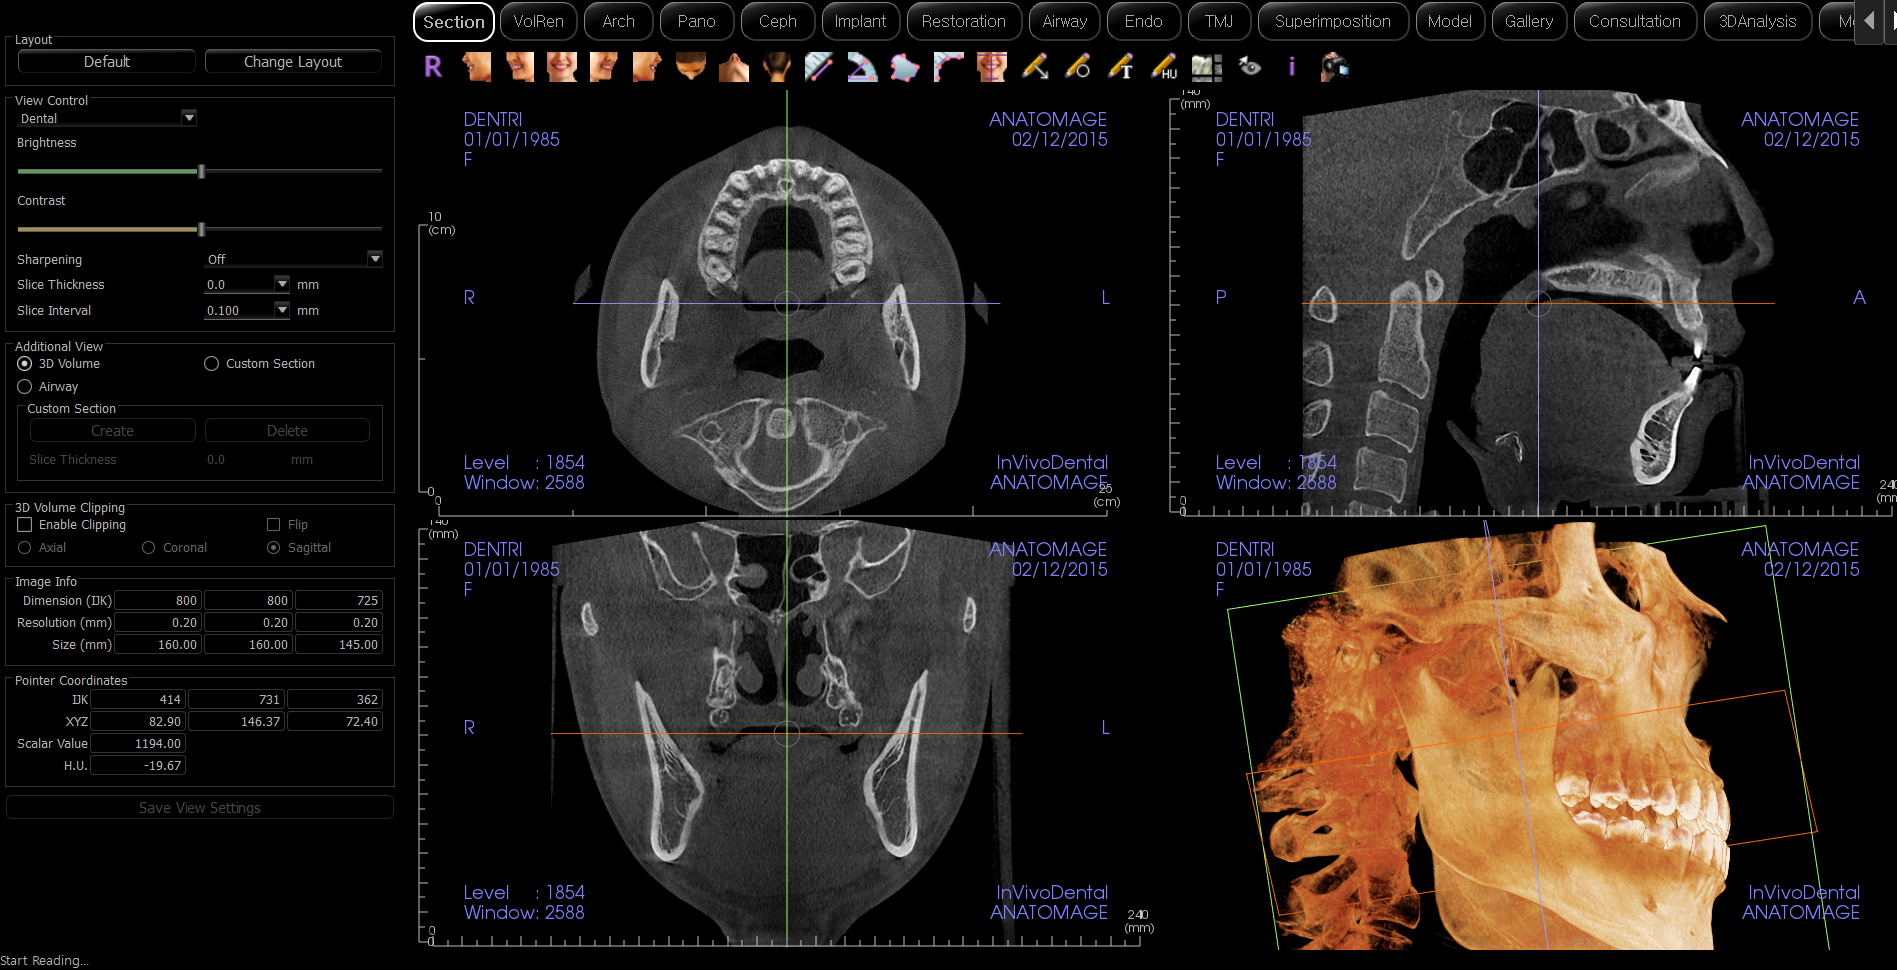Screen dimensions: 1897x970
Task: Open the Gallery tab
Action: (x=1528, y=21)
